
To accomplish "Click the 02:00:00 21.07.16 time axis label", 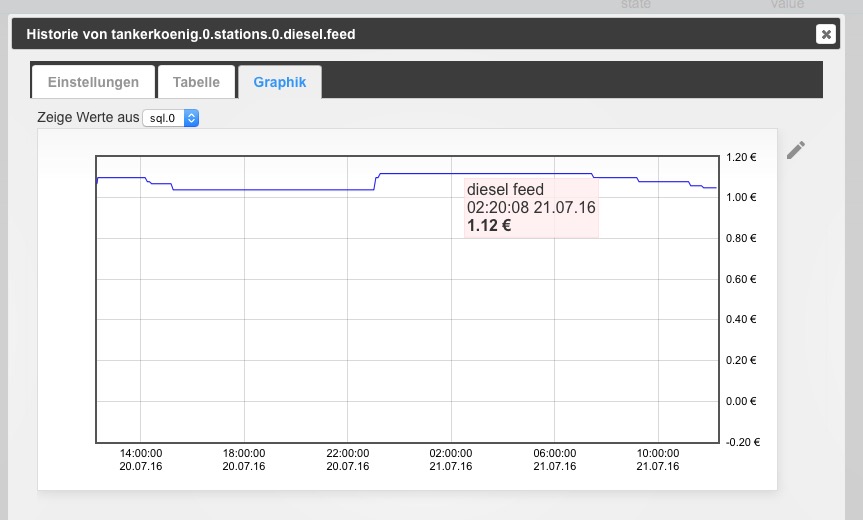I will tap(451, 459).
